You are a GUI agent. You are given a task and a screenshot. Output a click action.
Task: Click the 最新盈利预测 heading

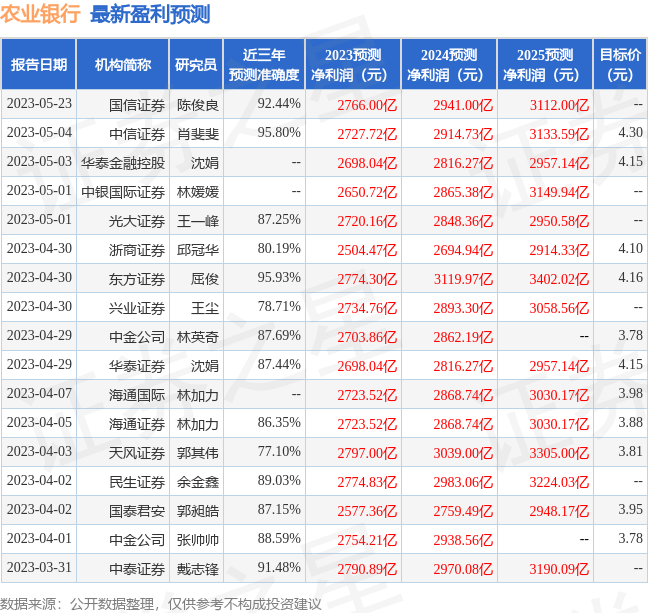[x=150, y=15]
